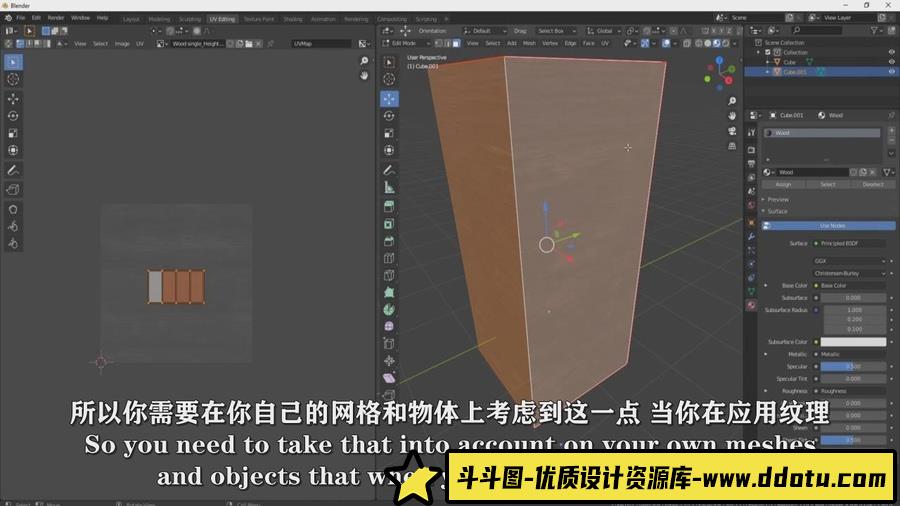
Task: Select the 3D viewport Move tool
Action: point(389,99)
